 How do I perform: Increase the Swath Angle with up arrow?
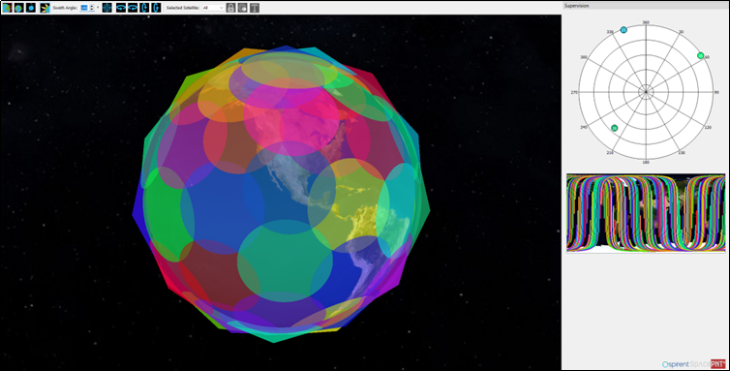tap(92, 6)
